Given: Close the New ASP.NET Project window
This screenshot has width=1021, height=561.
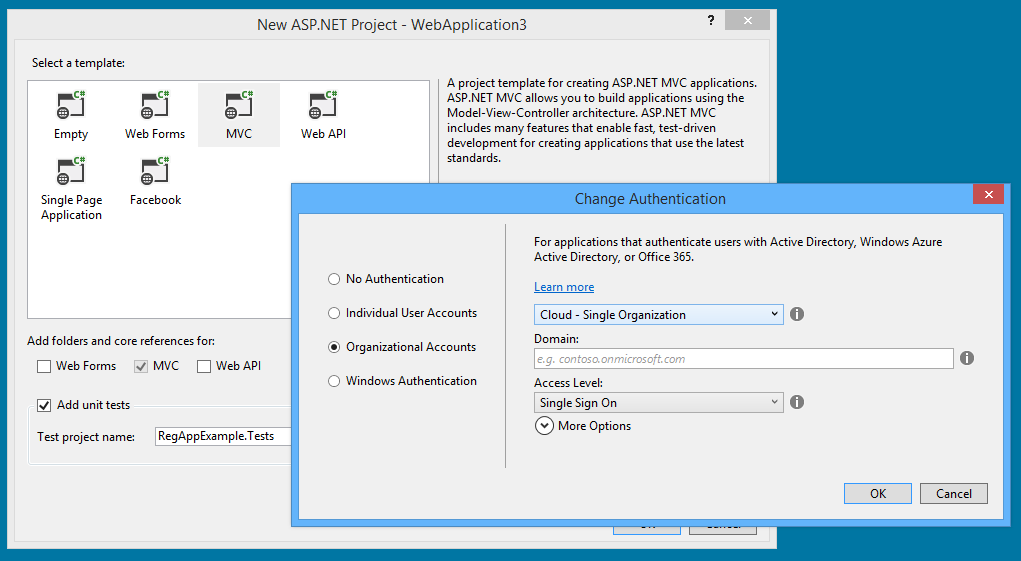Looking at the screenshot, I should (x=748, y=20).
